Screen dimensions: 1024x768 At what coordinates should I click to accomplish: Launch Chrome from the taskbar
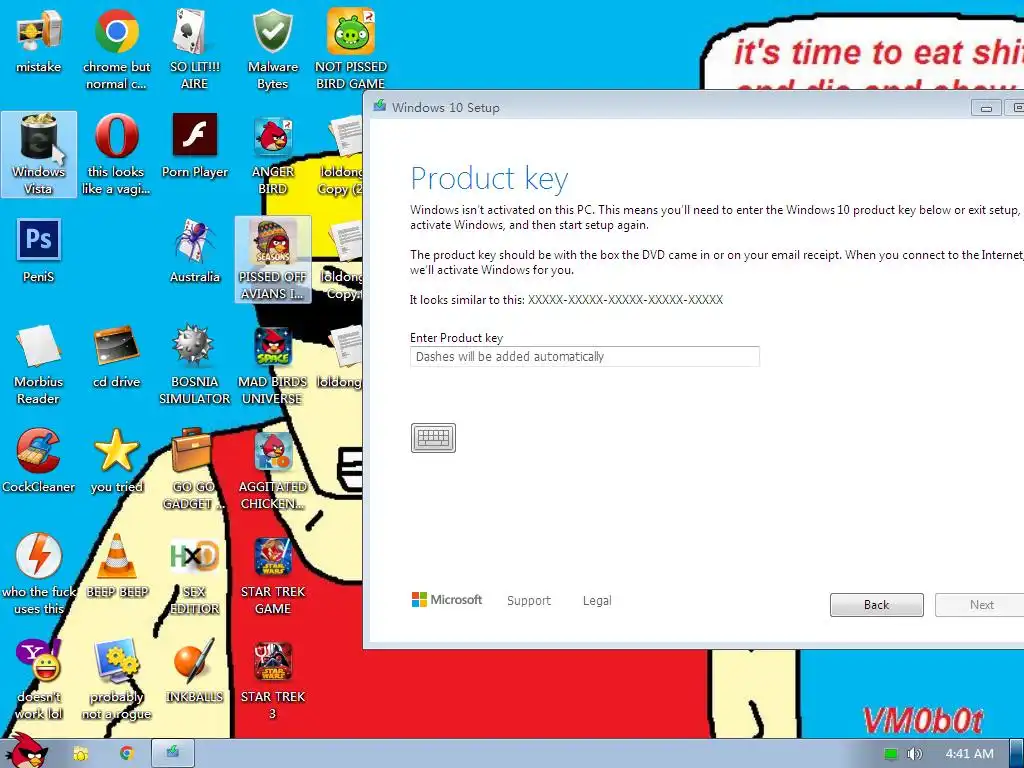pyautogui.click(x=127, y=754)
